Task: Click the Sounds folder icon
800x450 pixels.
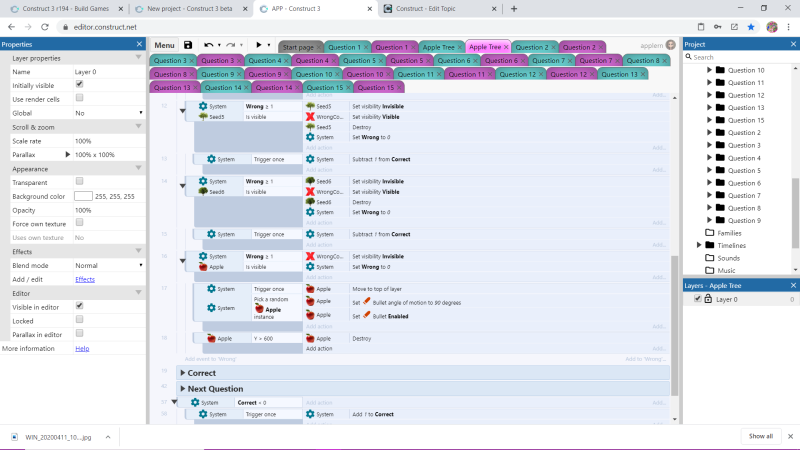Action: 710,258
